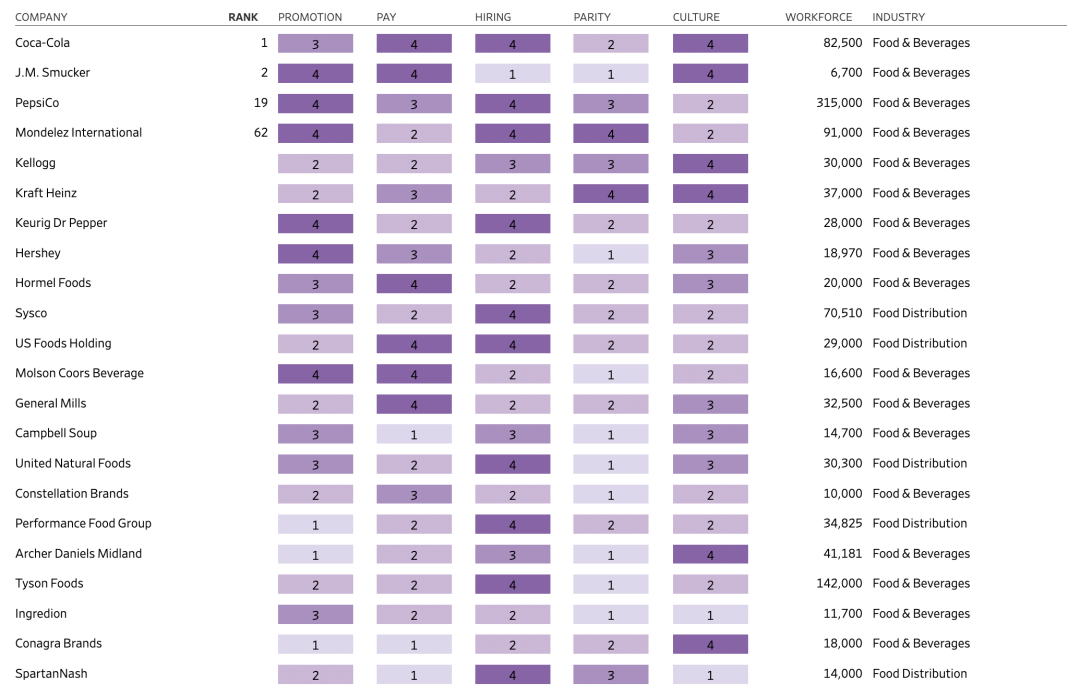Click the PROMOTION column header
Screen dimensions: 1080x695
(x=310, y=17)
